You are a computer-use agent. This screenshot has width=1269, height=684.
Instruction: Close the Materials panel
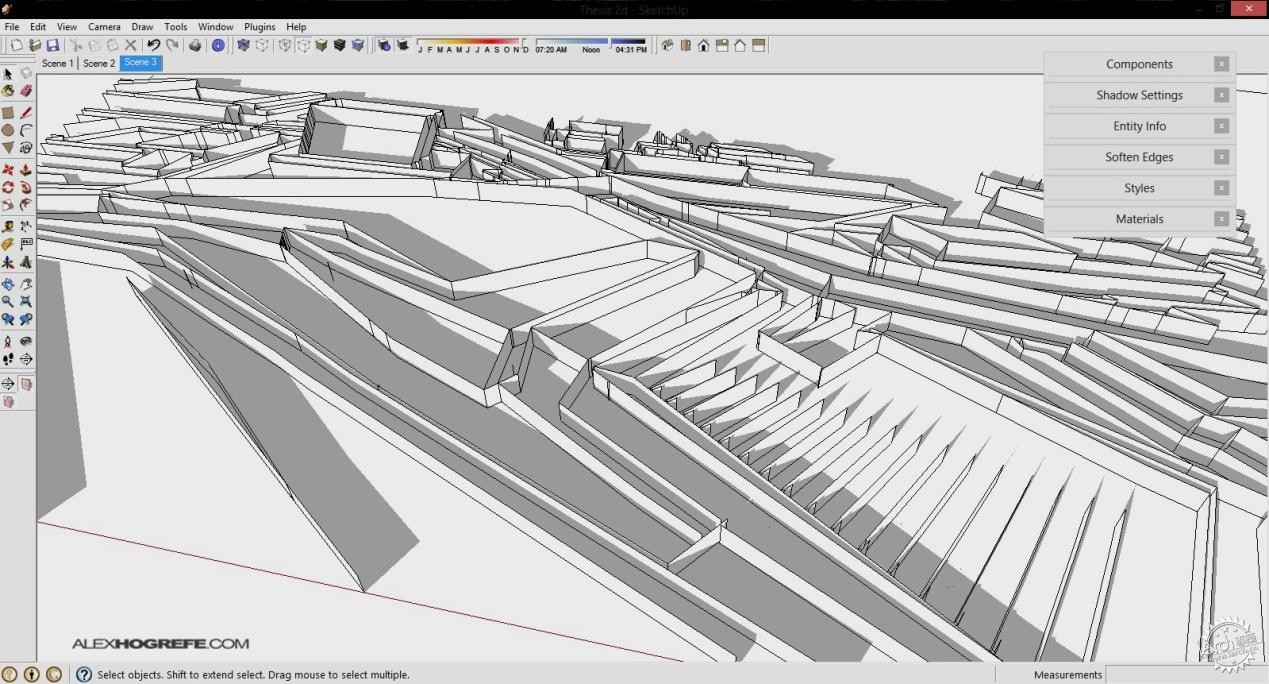(1221, 219)
